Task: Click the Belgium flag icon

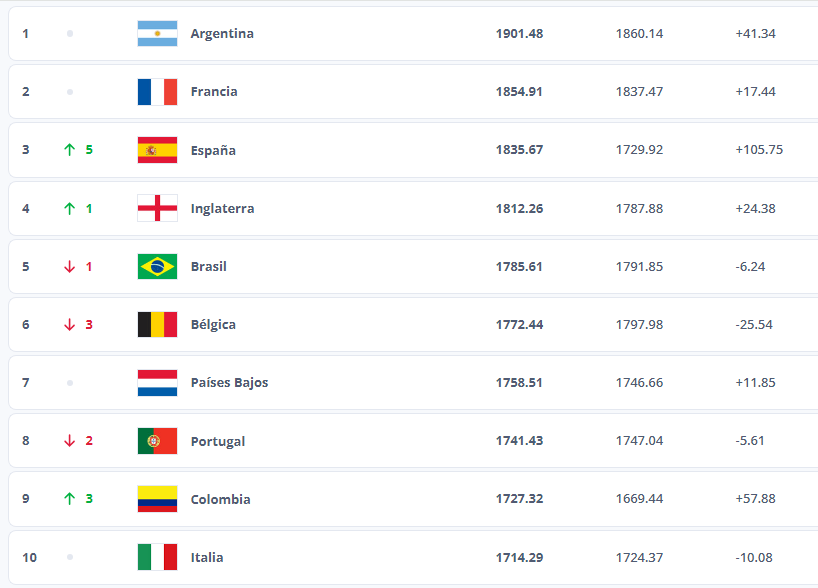Action: pyautogui.click(x=157, y=325)
